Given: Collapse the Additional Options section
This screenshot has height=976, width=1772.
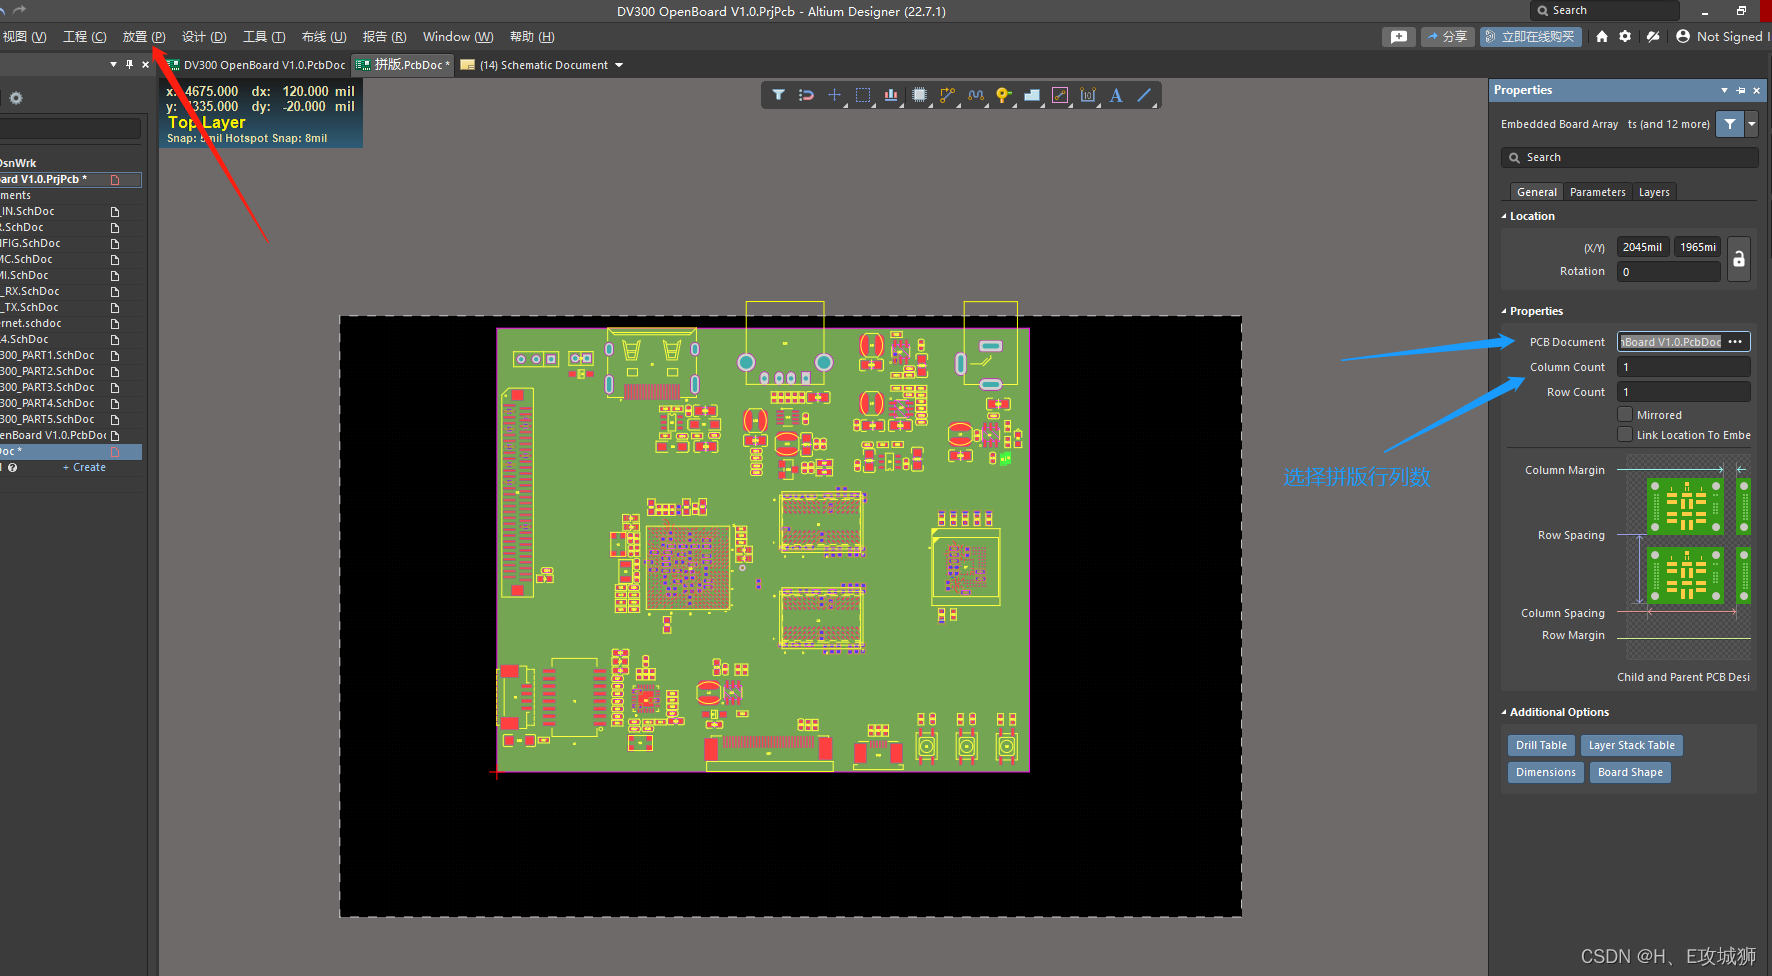Looking at the screenshot, I should tap(1504, 712).
